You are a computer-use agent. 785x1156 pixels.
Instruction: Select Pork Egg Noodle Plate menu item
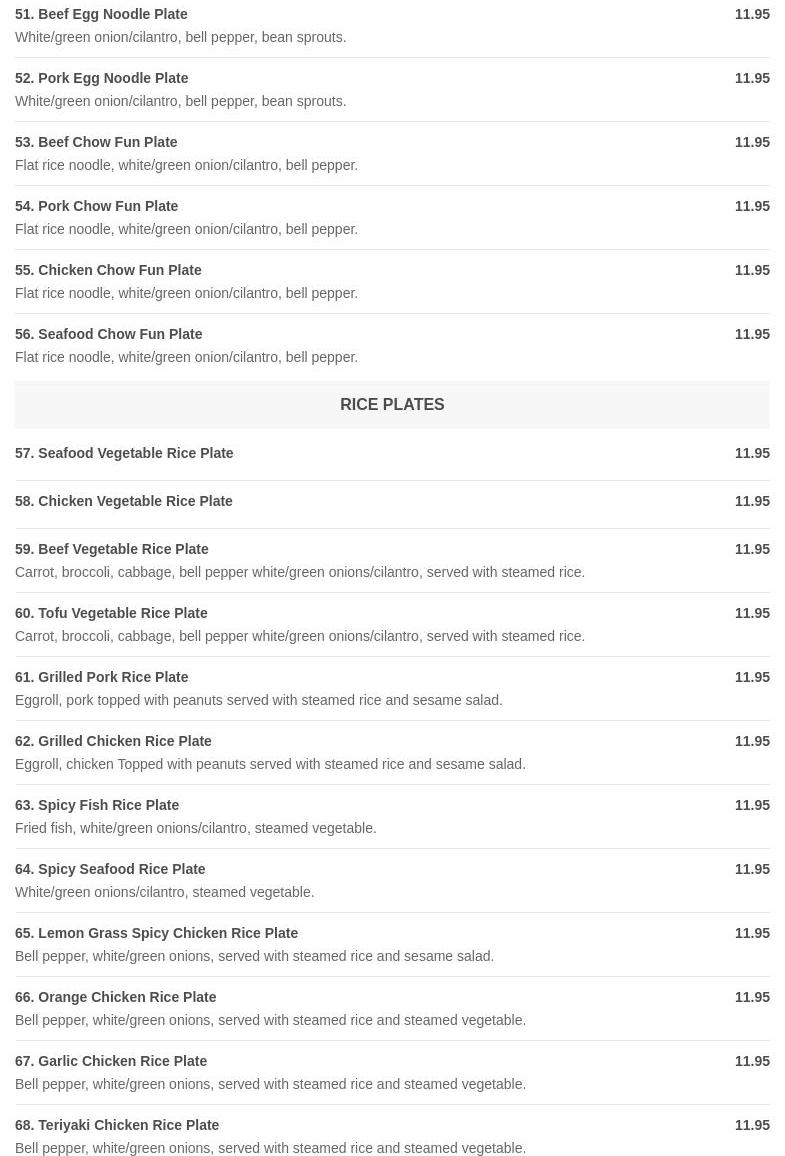tap(101, 78)
